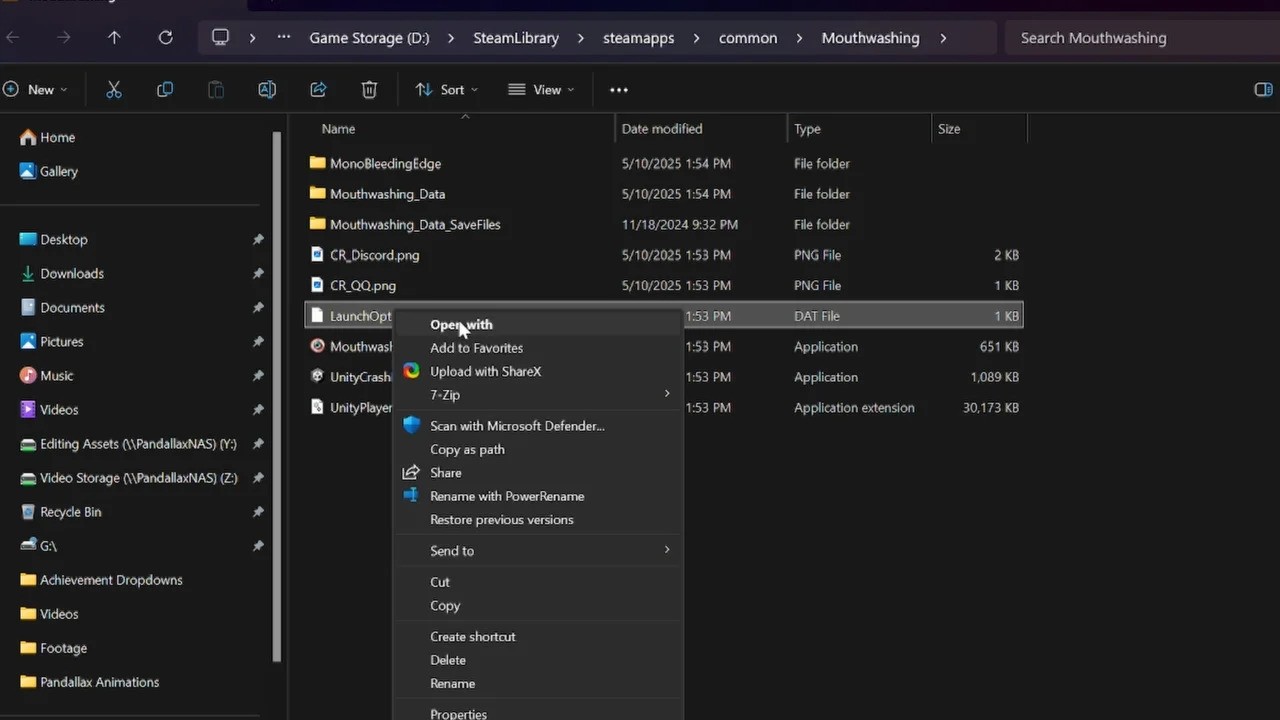Click the Share toolbar icon
1280x720 pixels.
coord(318,90)
